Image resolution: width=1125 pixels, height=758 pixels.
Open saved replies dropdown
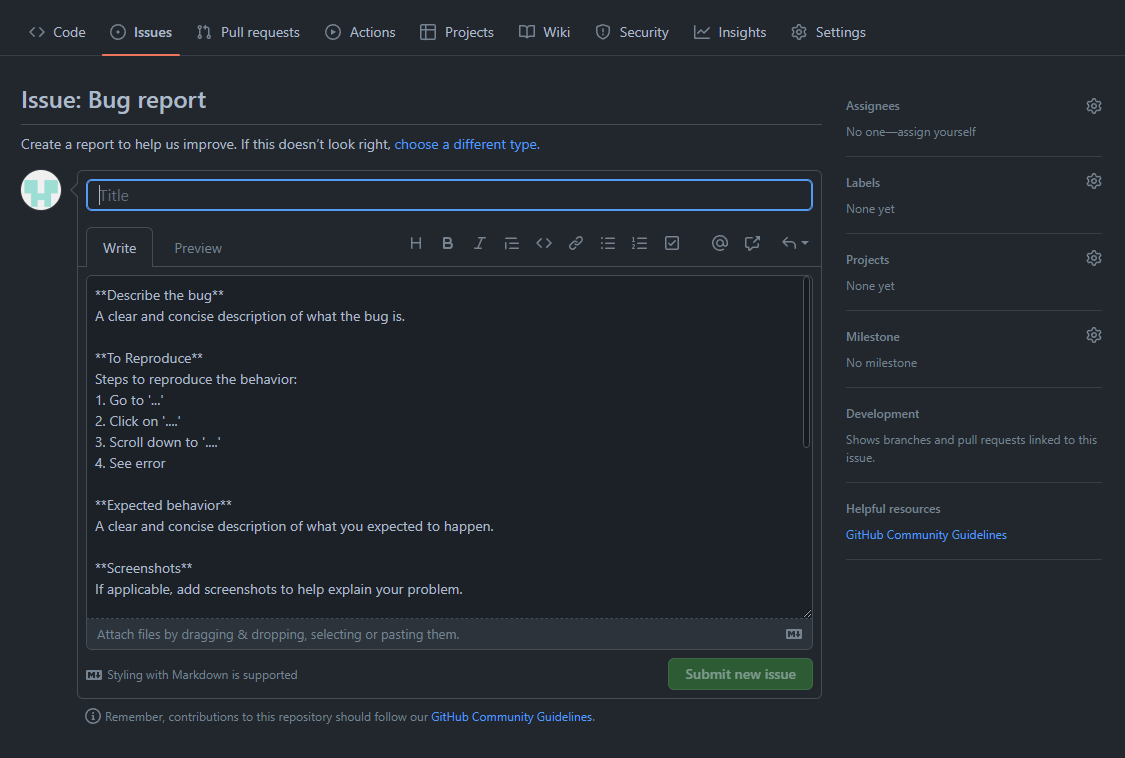tap(795, 243)
